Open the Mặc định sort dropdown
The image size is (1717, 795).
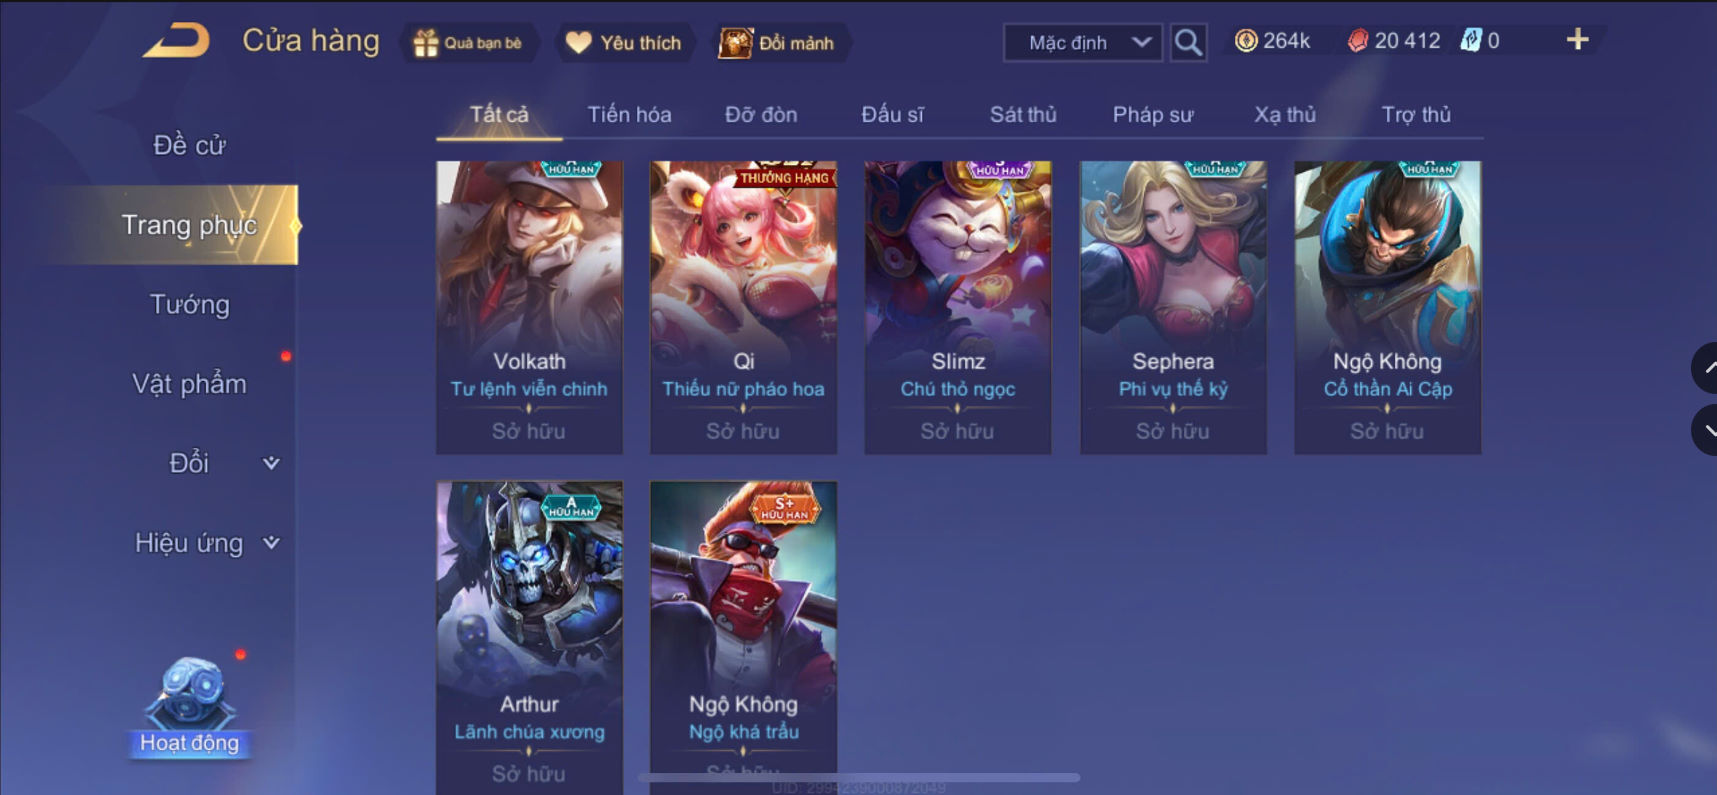click(x=1083, y=43)
